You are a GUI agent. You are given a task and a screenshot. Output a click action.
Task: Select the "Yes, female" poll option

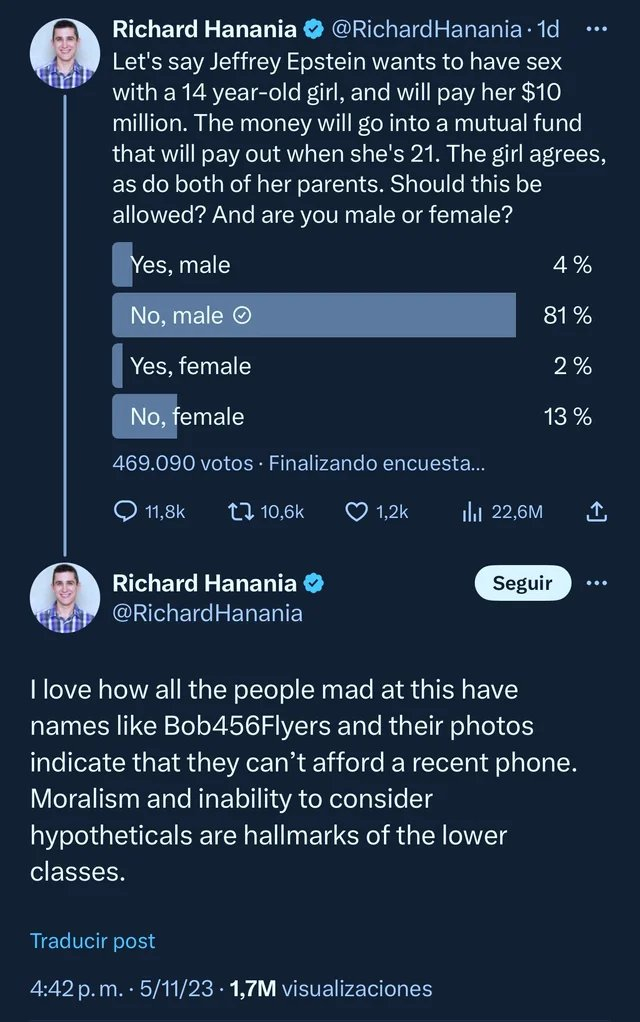coord(190,366)
